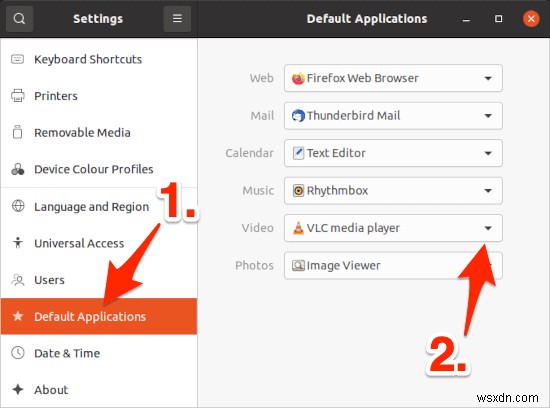This screenshot has width=550, height=408.
Task: Click the 'Text Editor' text
Action: pos(336,153)
